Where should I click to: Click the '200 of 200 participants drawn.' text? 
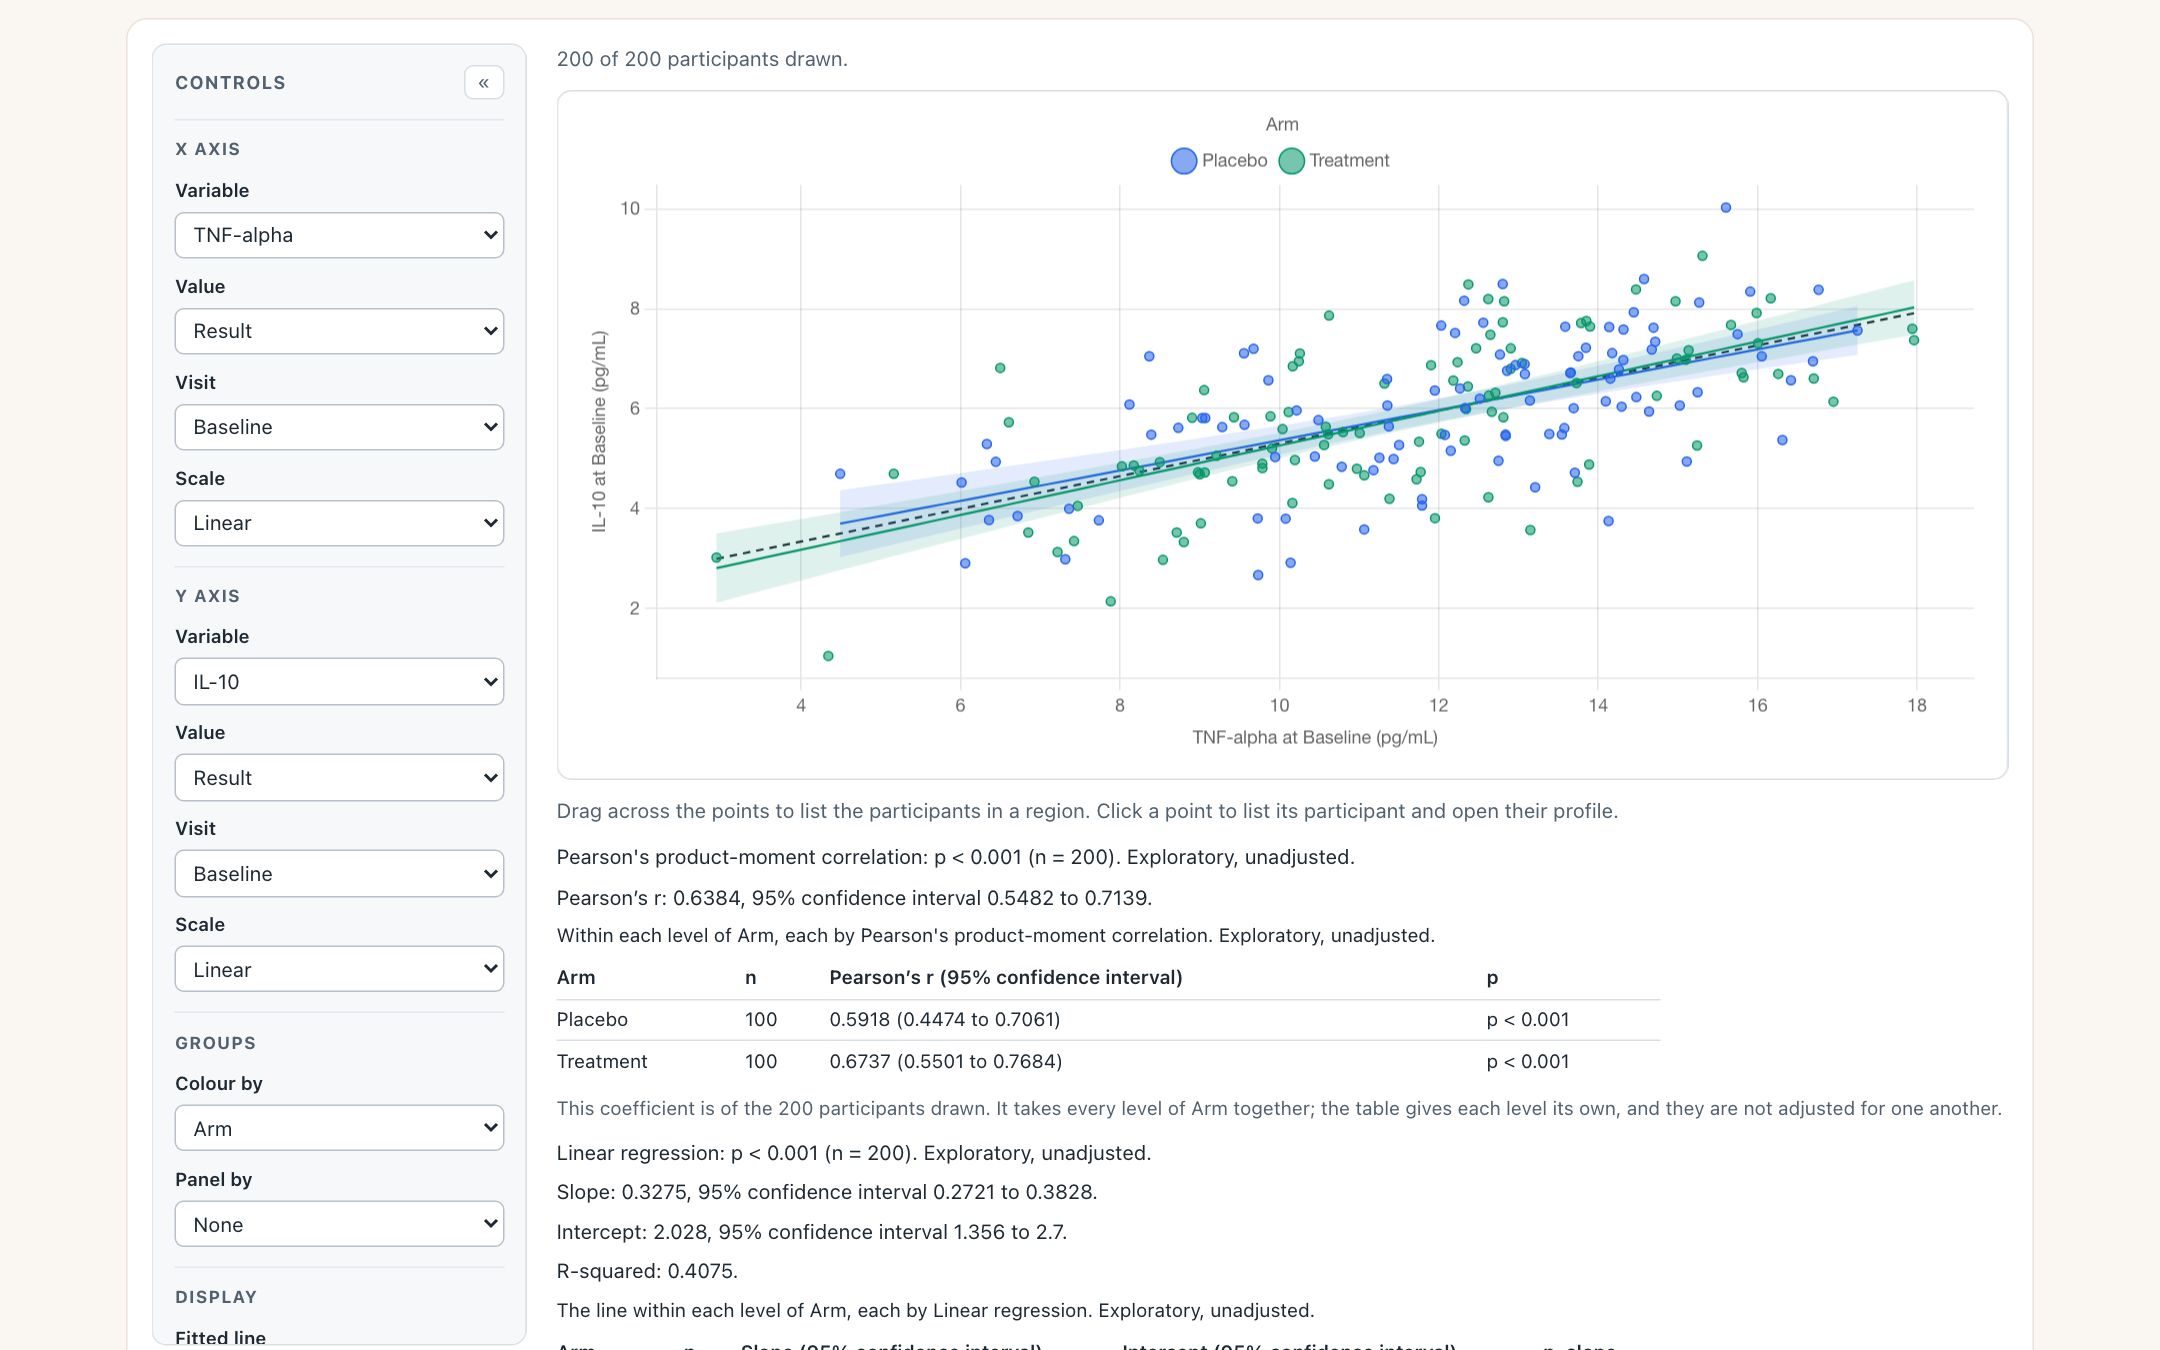702,59
